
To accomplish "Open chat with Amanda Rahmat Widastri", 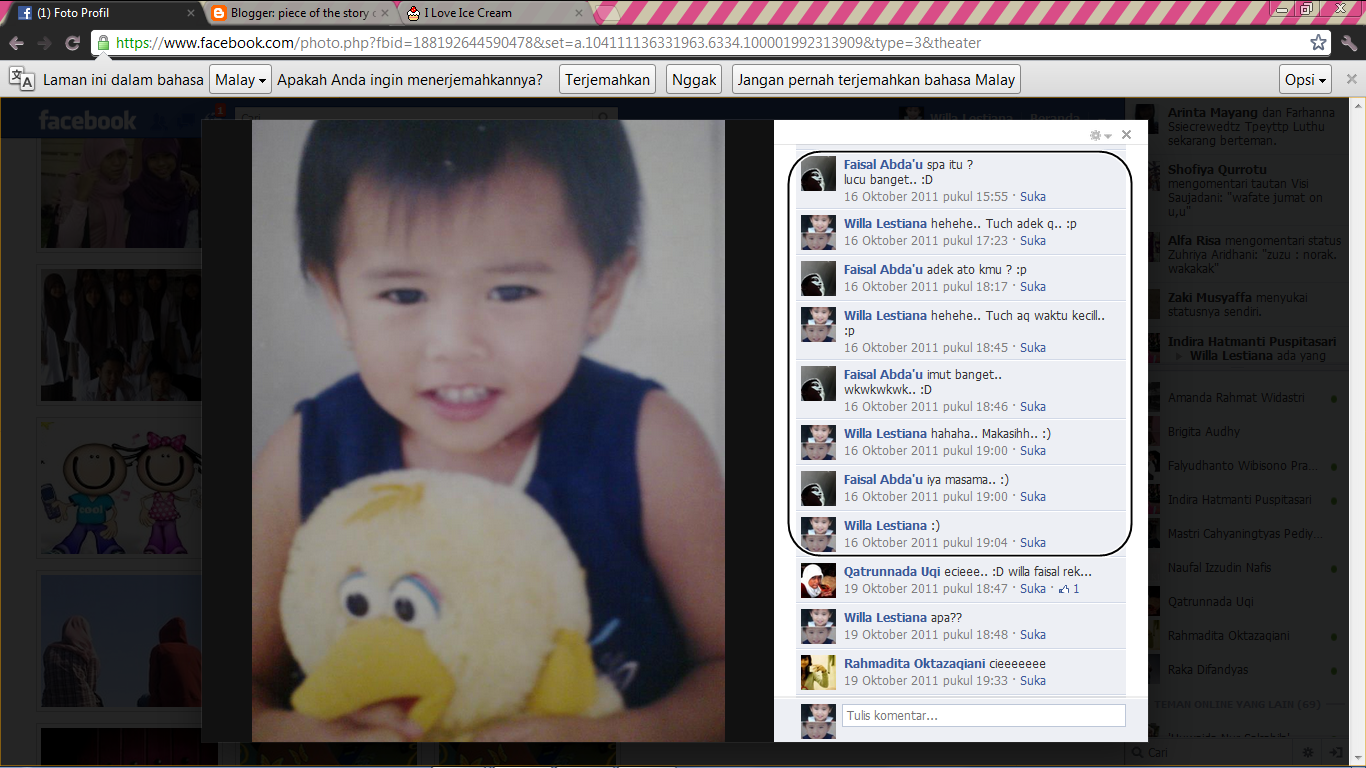I will (1236, 398).
